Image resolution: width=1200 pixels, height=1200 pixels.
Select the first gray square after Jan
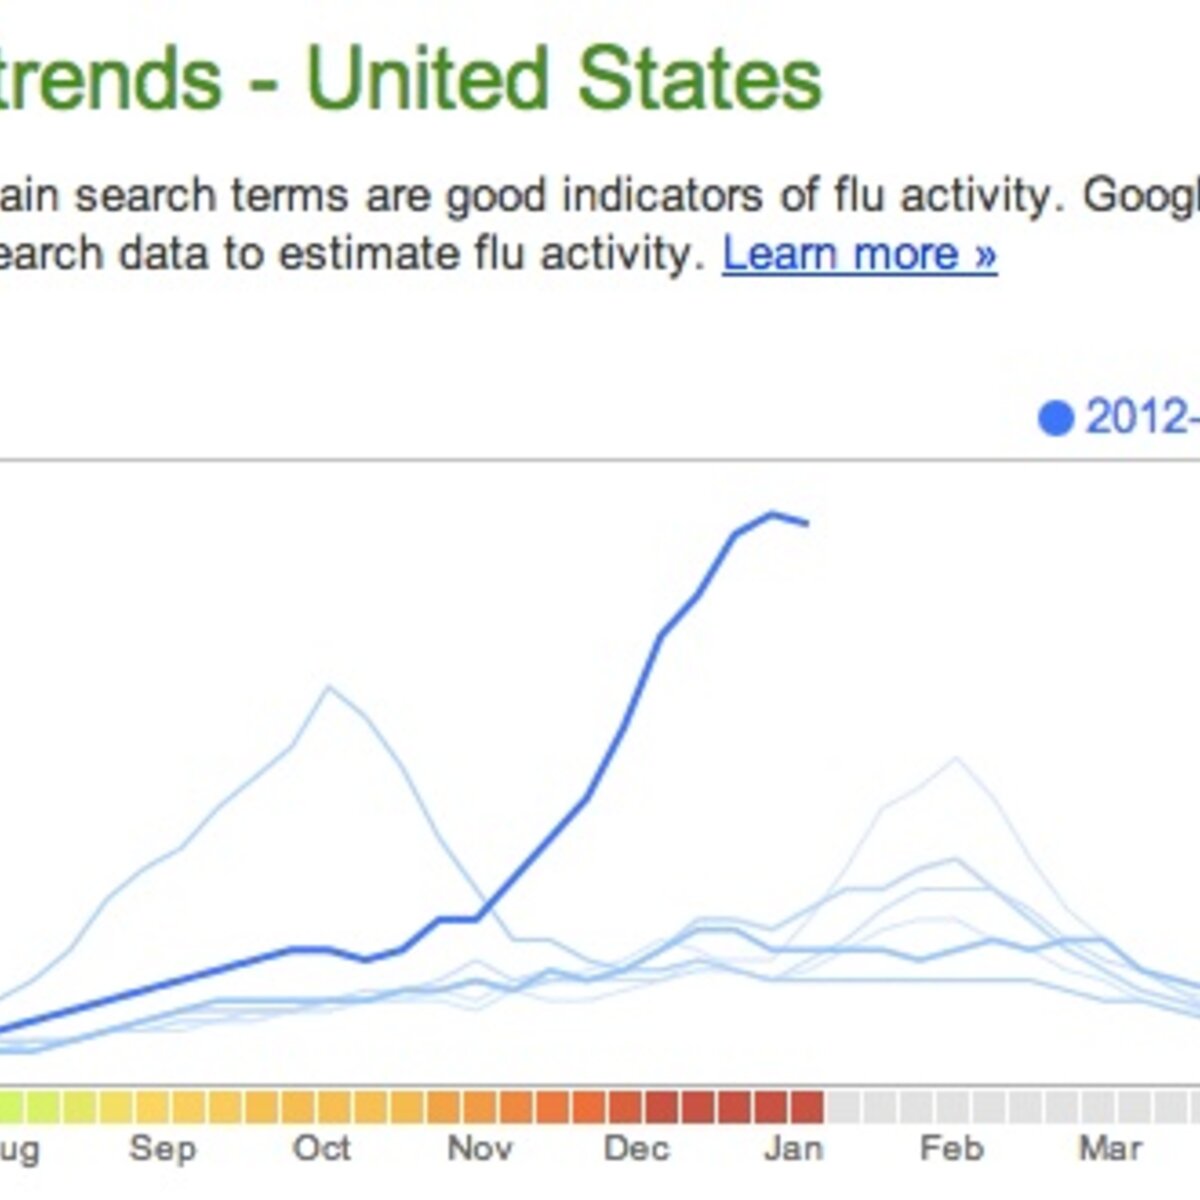tap(843, 1107)
